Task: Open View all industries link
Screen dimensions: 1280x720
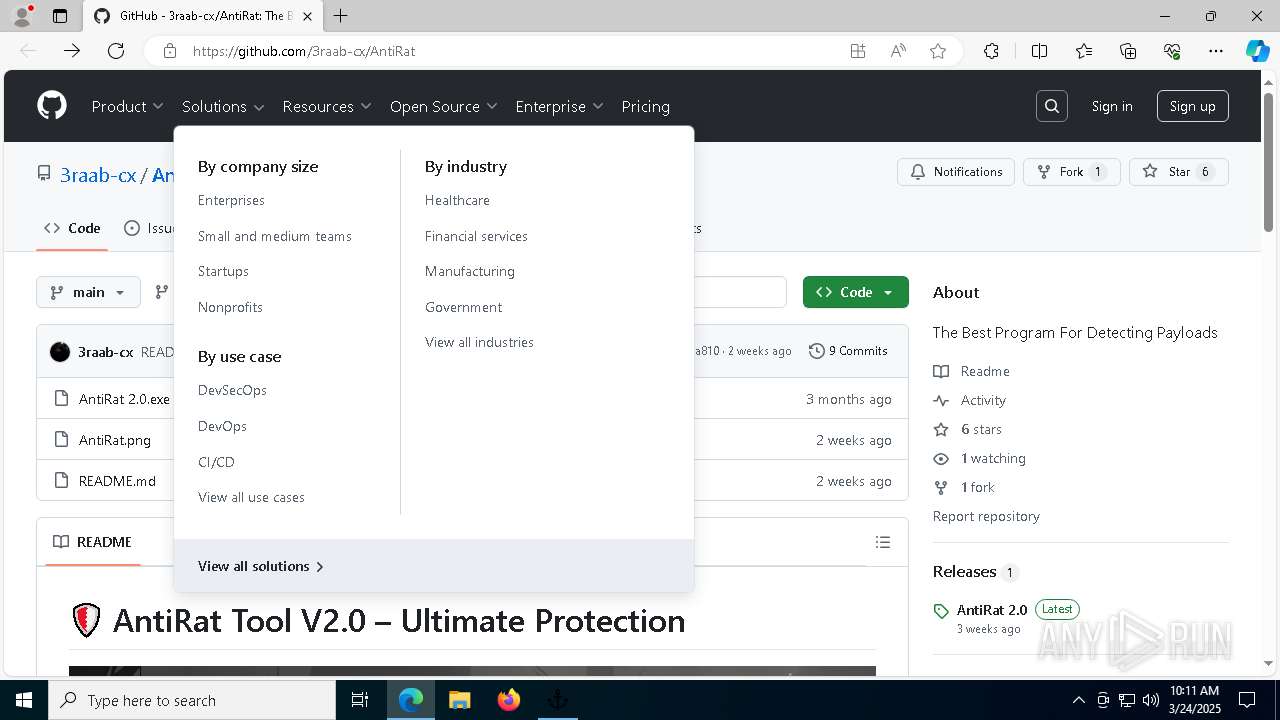Action: tap(479, 342)
